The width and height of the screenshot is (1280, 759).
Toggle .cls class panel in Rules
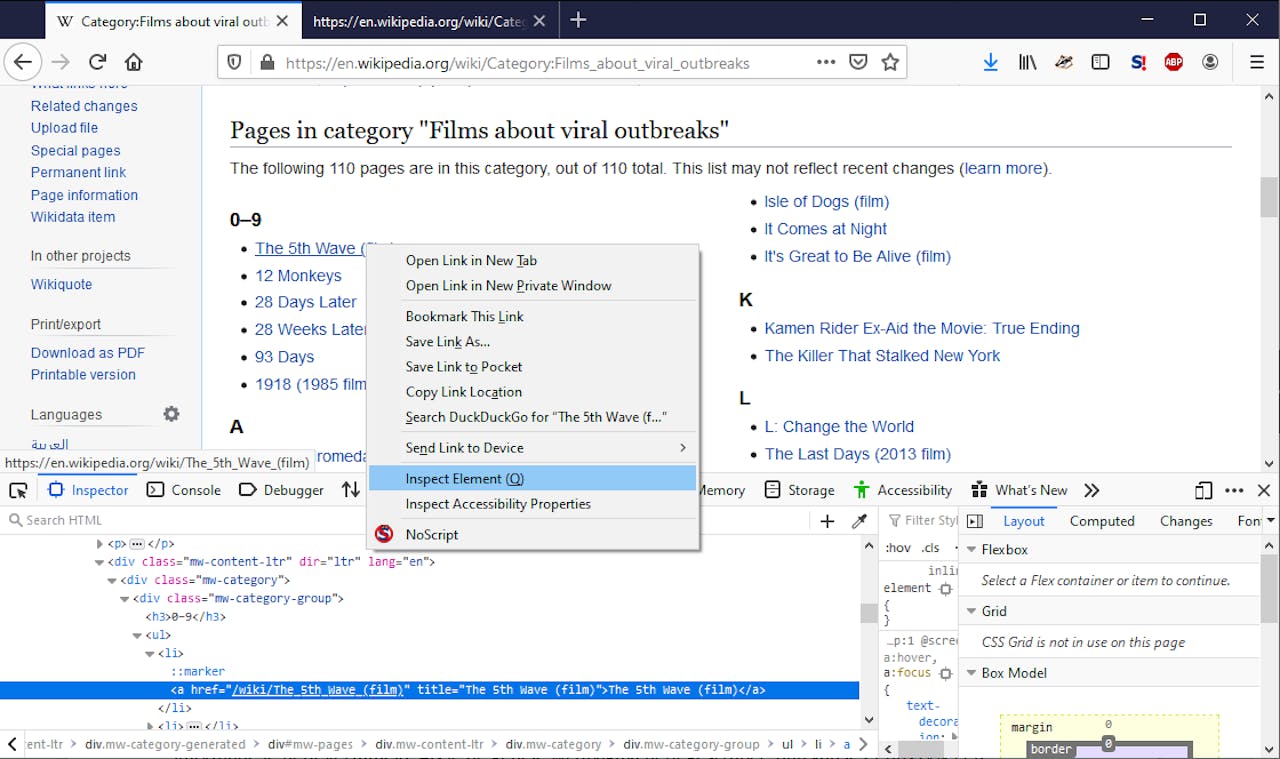(x=931, y=548)
